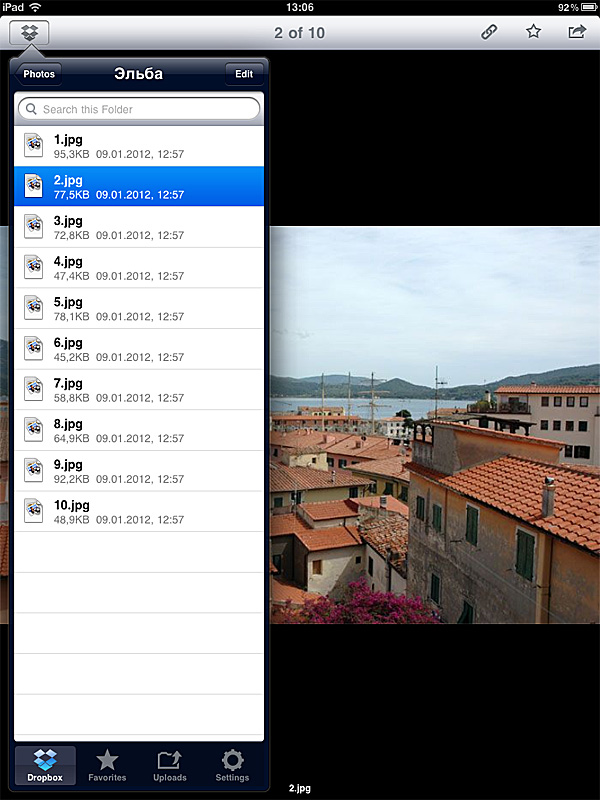Copy link using the chain link icon
The image size is (600, 800).
(489, 32)
